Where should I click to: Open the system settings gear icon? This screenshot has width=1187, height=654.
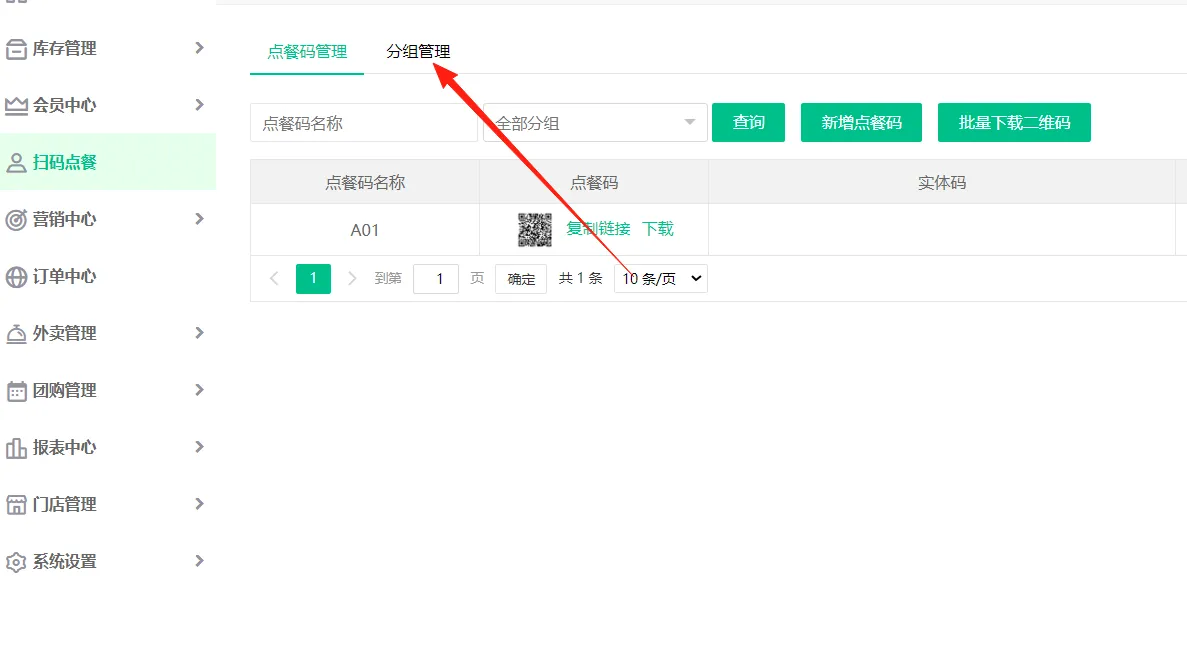(x=16, y=562)
